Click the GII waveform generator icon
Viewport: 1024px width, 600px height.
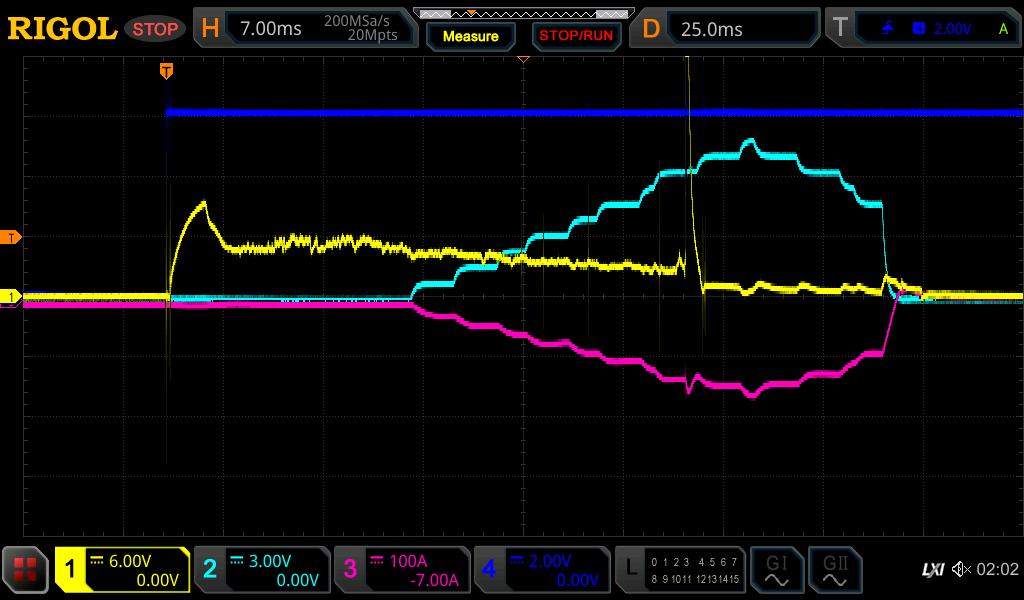point(835,570)
